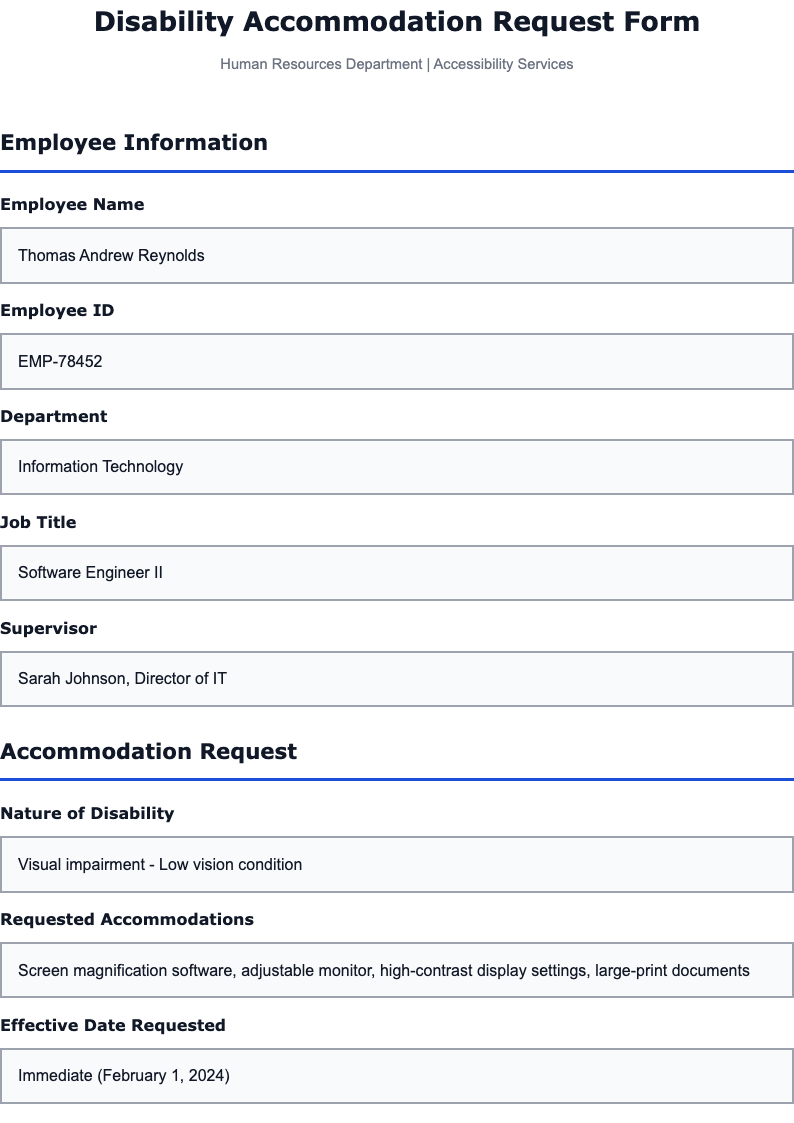Image resolution: width=794 pixels, height=1123 pixels.
Task: Select the Effective Date Requested label
Action: pos(113,1025)
